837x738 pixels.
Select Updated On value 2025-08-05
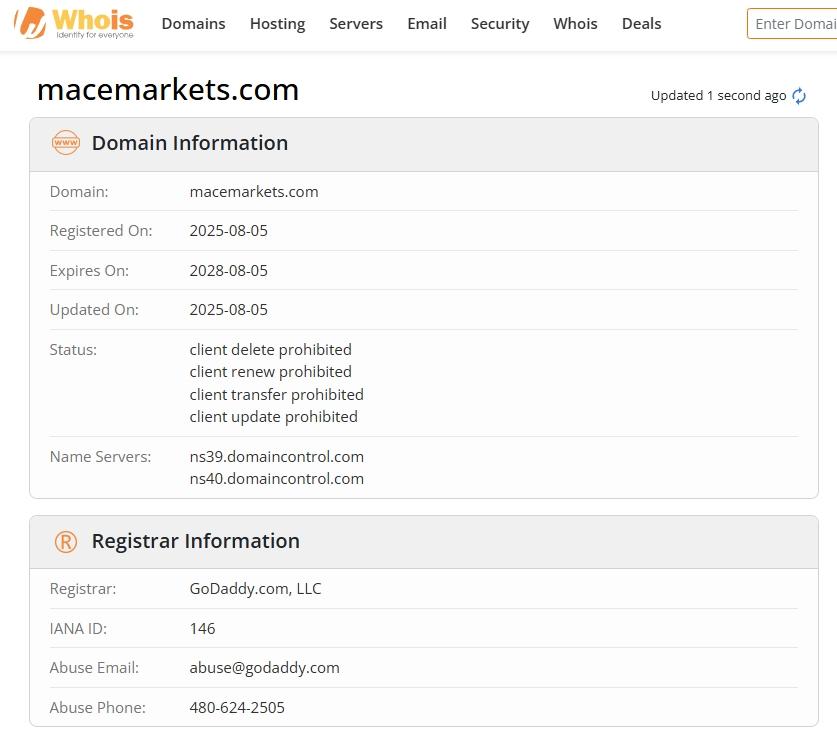coord(228,310)
